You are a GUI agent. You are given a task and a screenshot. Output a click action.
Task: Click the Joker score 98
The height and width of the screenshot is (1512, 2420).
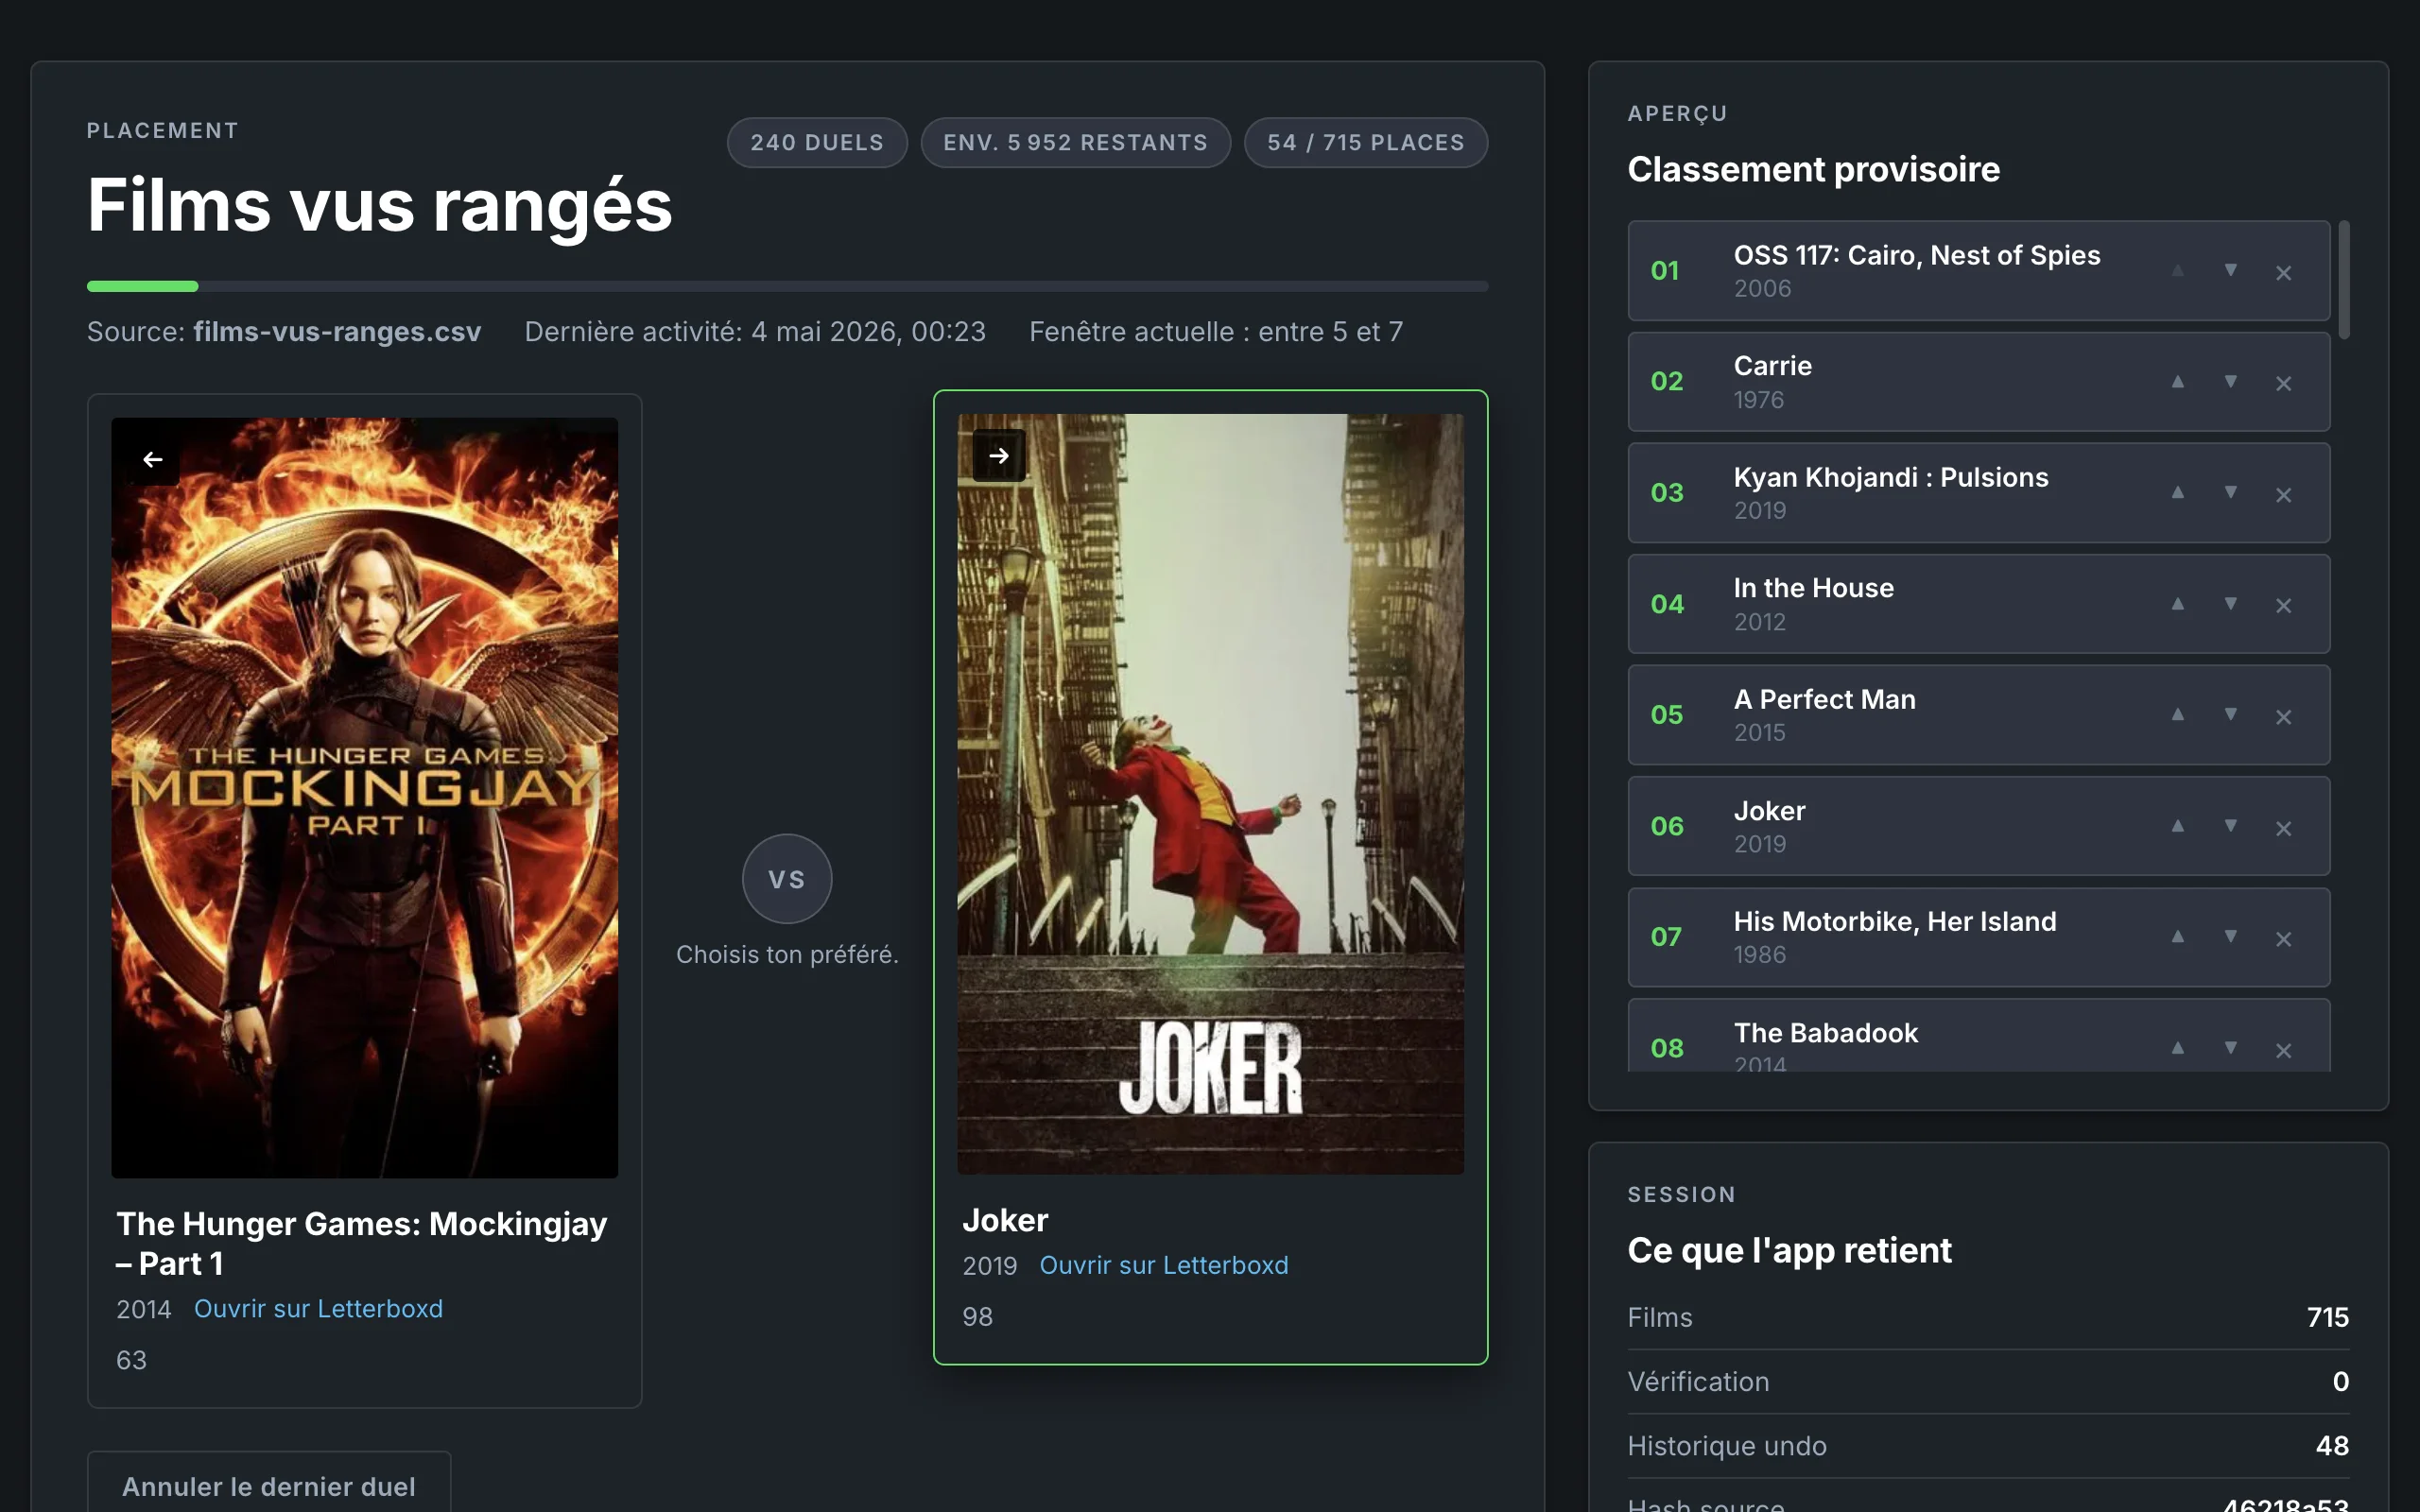click(977, 1317)
